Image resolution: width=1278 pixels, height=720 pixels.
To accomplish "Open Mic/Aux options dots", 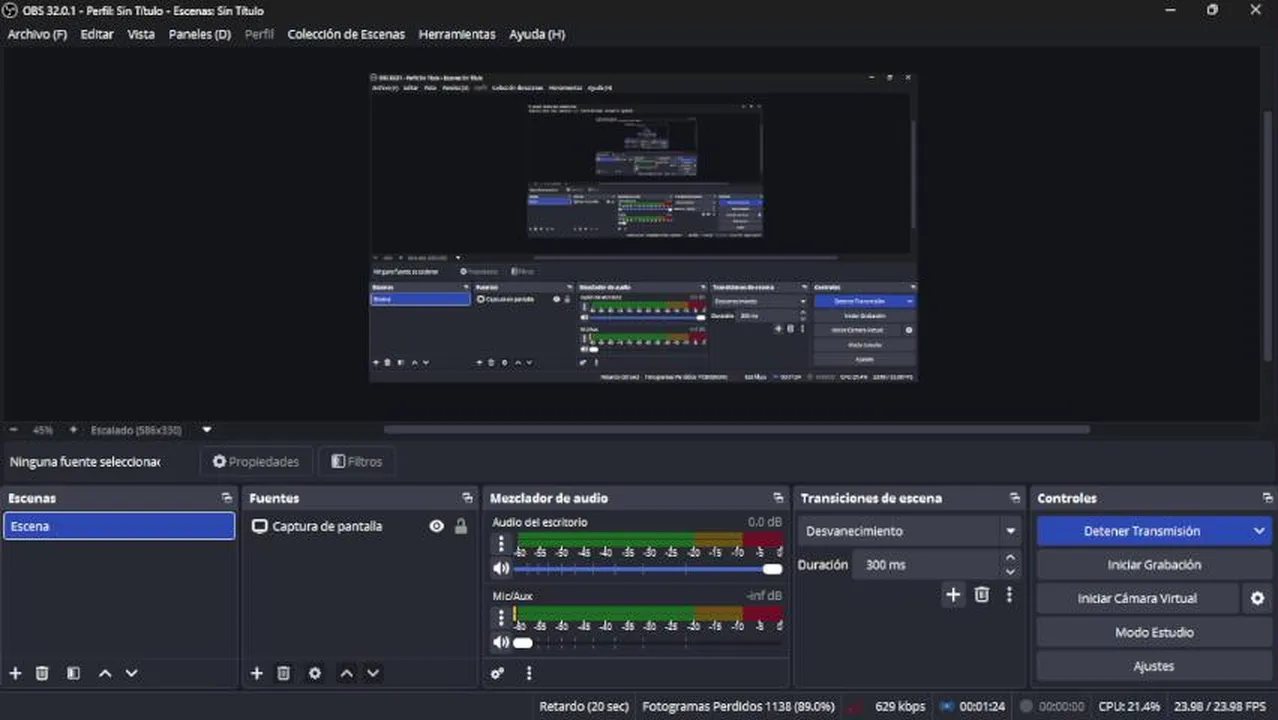I will [501, 618].
